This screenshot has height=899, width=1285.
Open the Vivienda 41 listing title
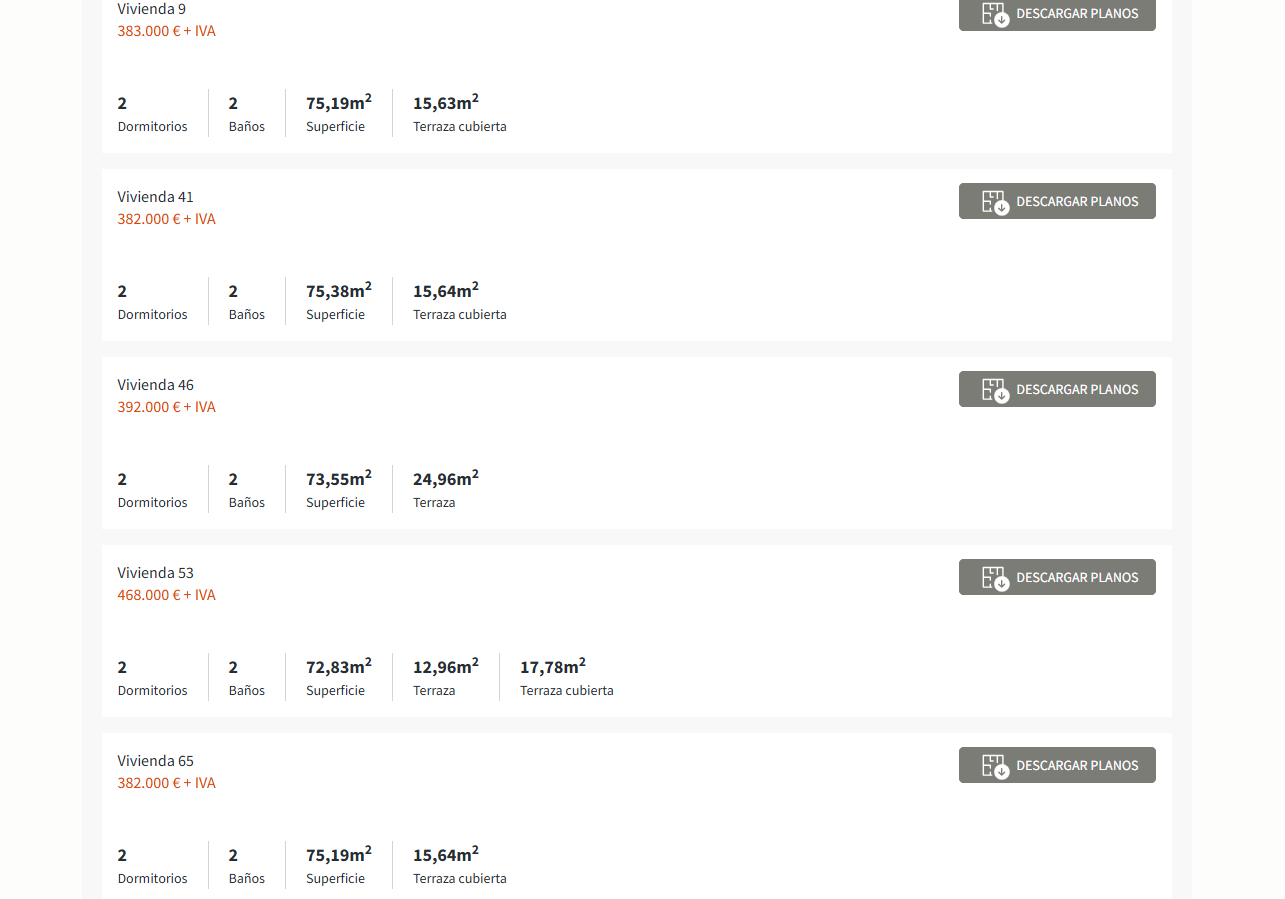click(155, 197)
